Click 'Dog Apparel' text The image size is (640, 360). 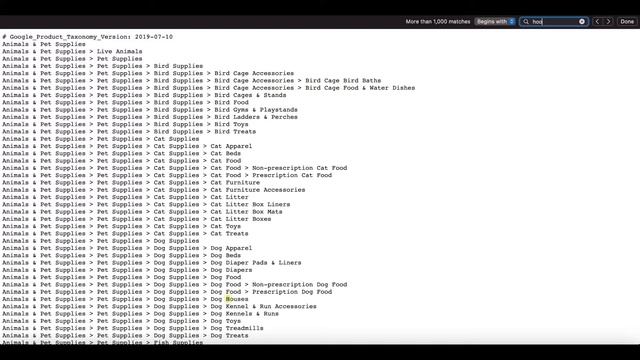231,248
